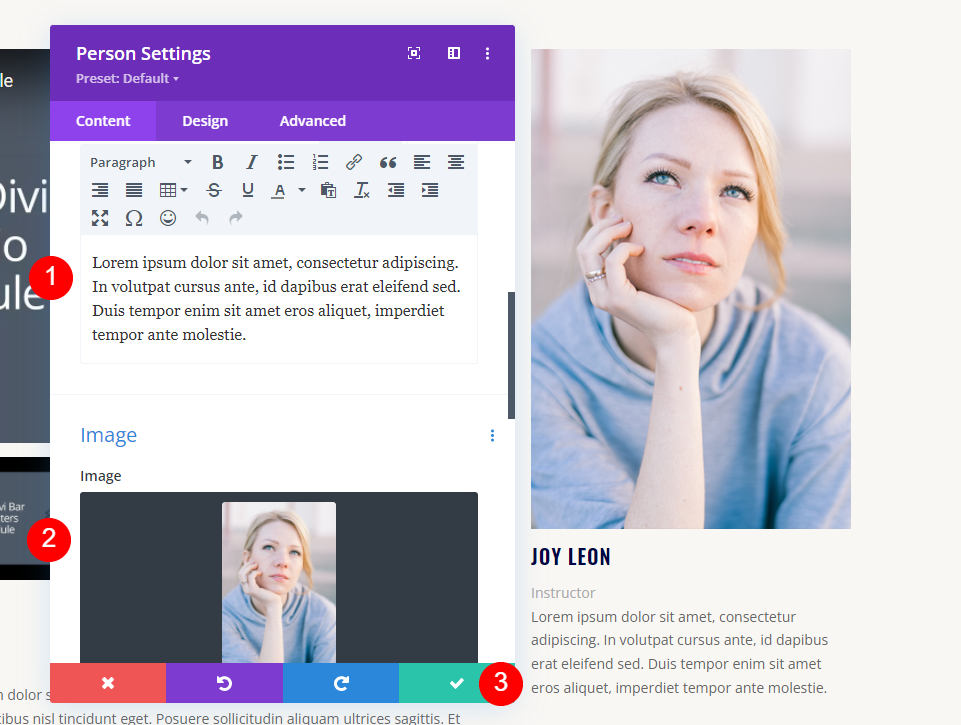Toggle the unordered bullet list
Image resolution: width=961 pixels, height=725 pixels.
point(286,162)
